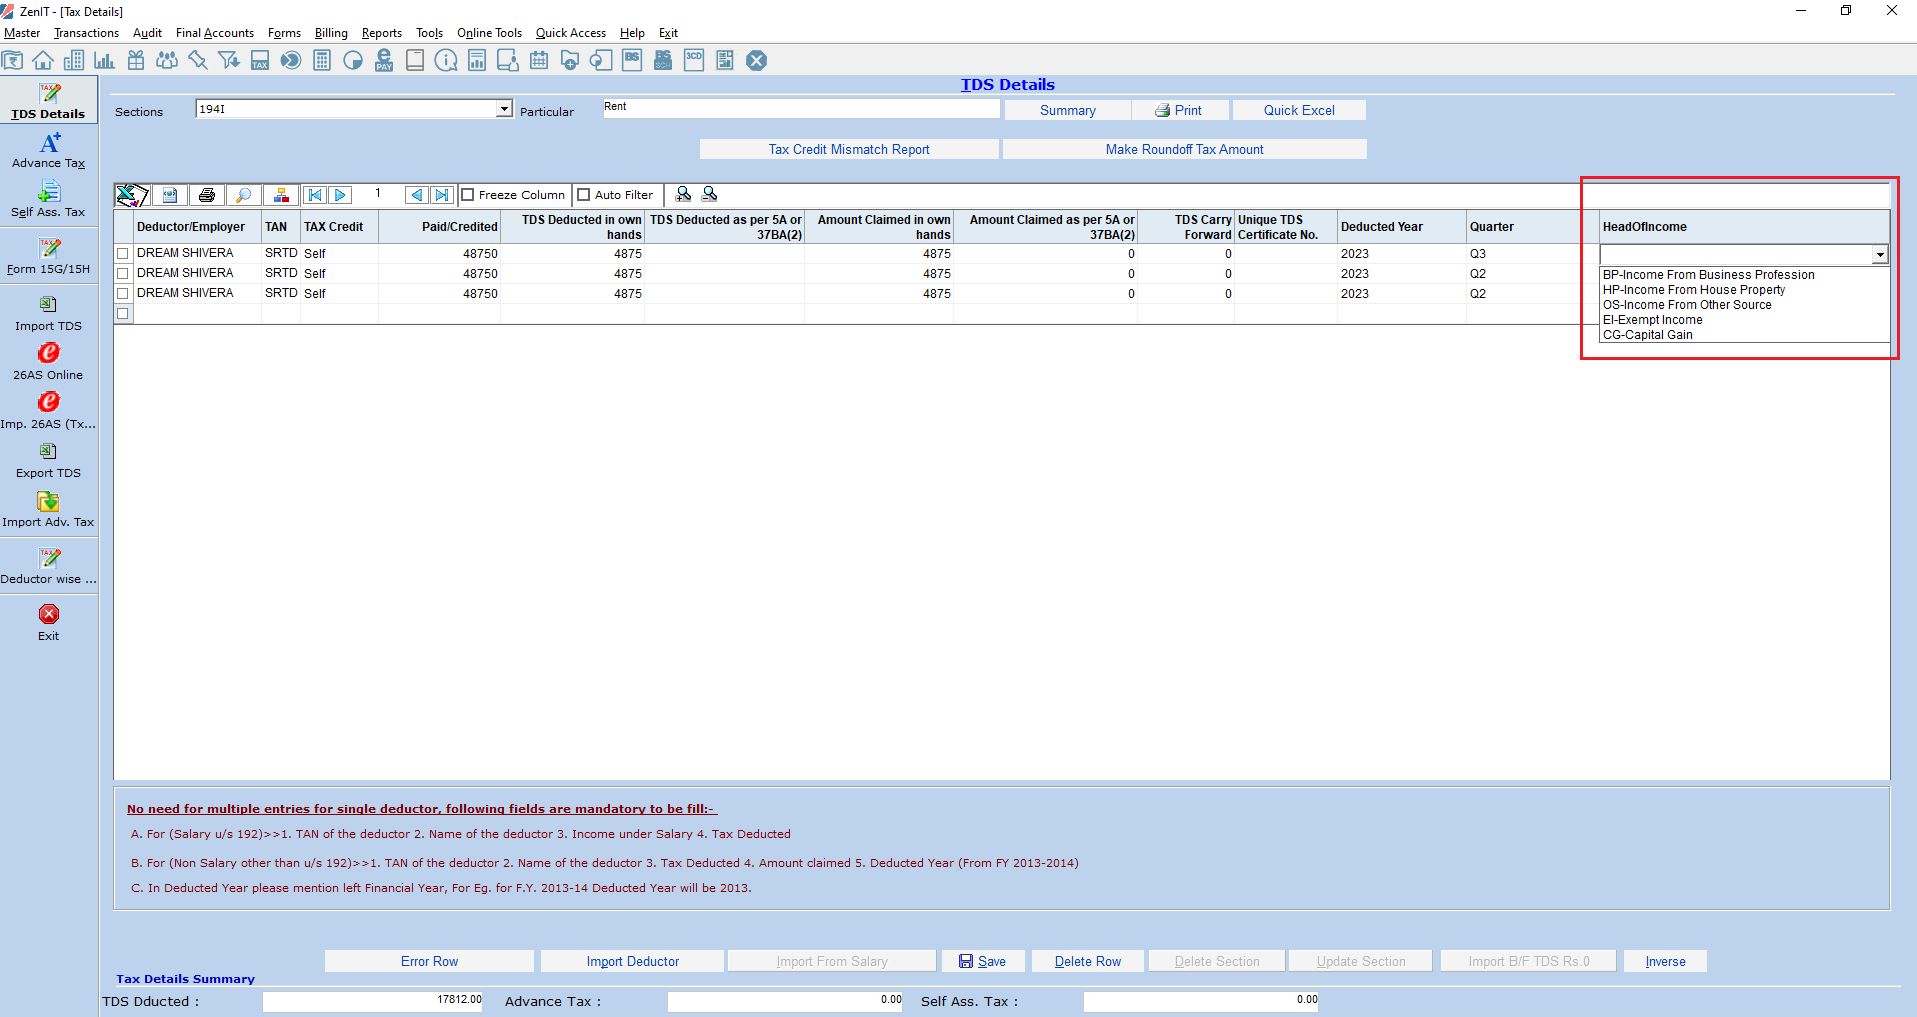1917x1017 pixels.
Task: Enable the Auto Filter checkbox
Action: click(x=584, y=195)
